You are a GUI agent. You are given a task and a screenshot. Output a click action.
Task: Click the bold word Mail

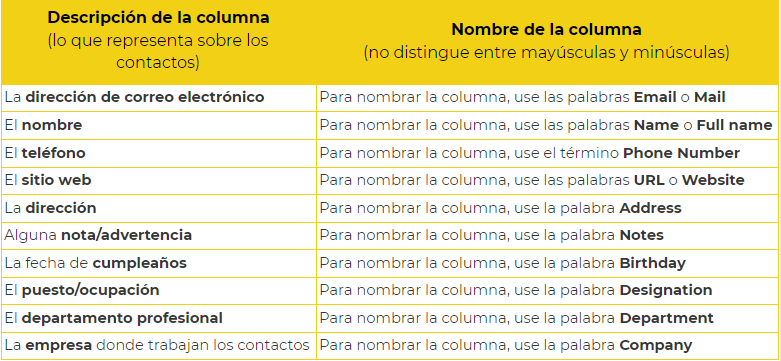[x=710, y=97]
